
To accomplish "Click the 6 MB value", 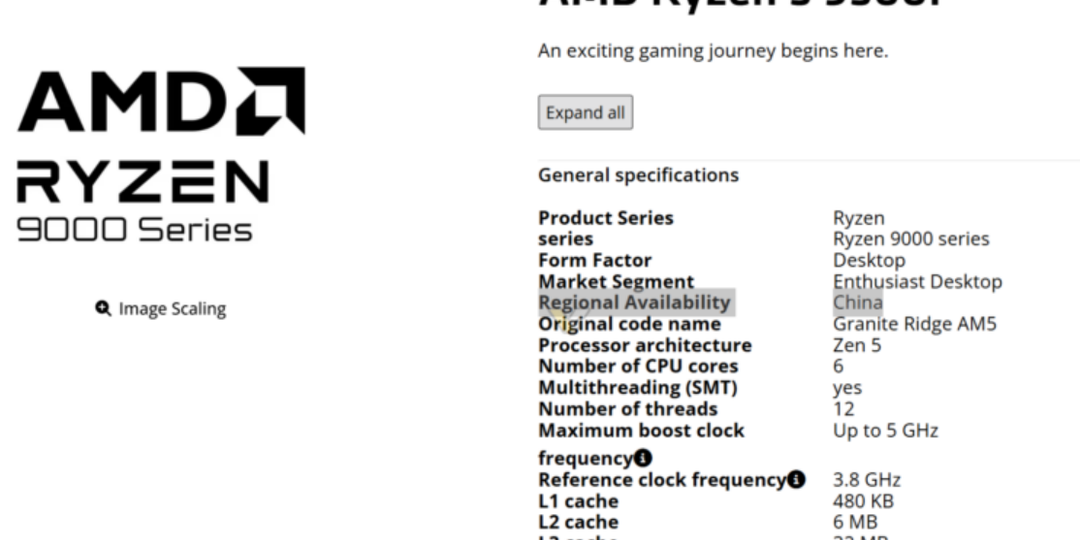I will (x=855, y=522).
